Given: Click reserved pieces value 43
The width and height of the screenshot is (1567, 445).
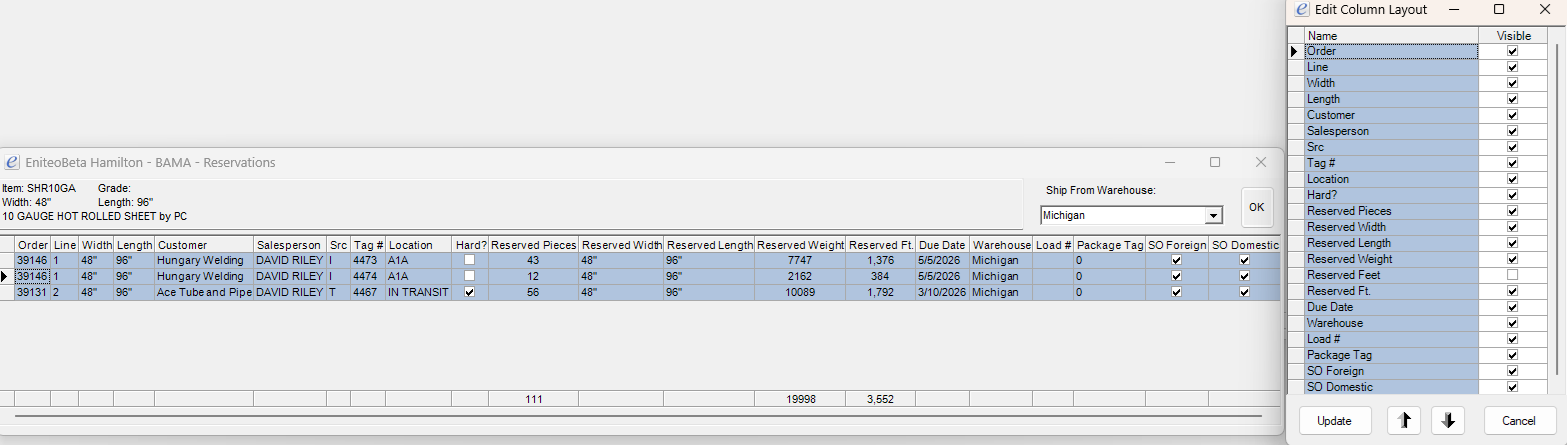Looking at the screenshot, I should coord(533,260).
